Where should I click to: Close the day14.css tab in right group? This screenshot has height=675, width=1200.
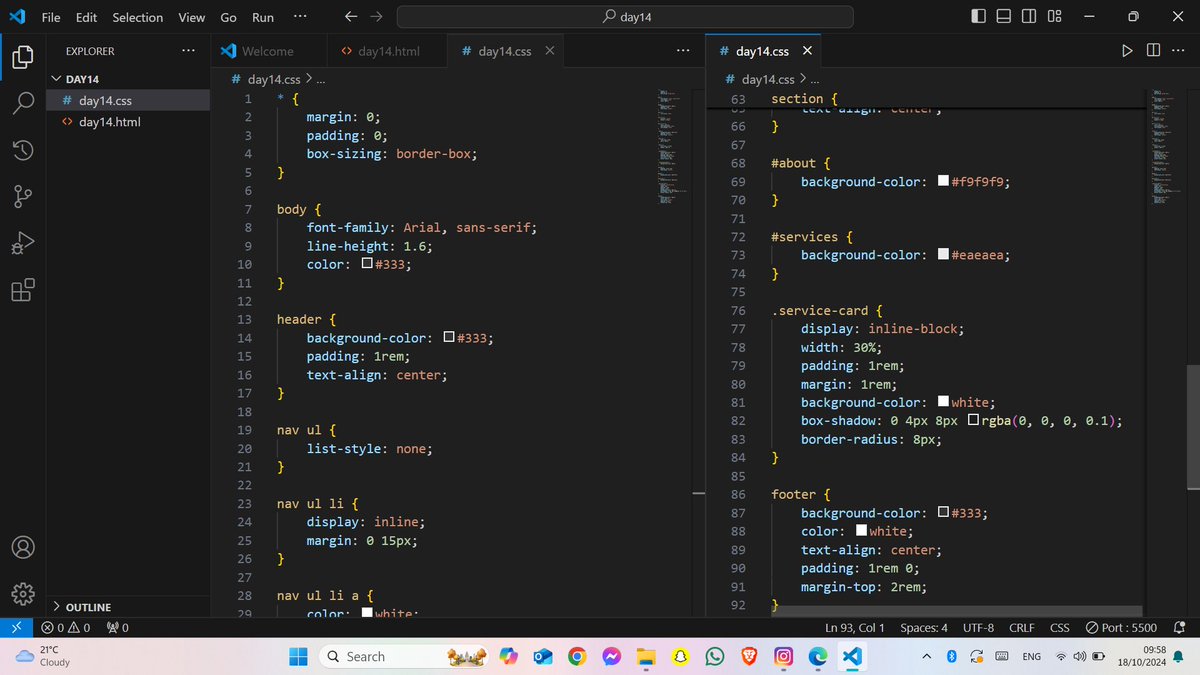pyautogui.click(x=807, y=51)
